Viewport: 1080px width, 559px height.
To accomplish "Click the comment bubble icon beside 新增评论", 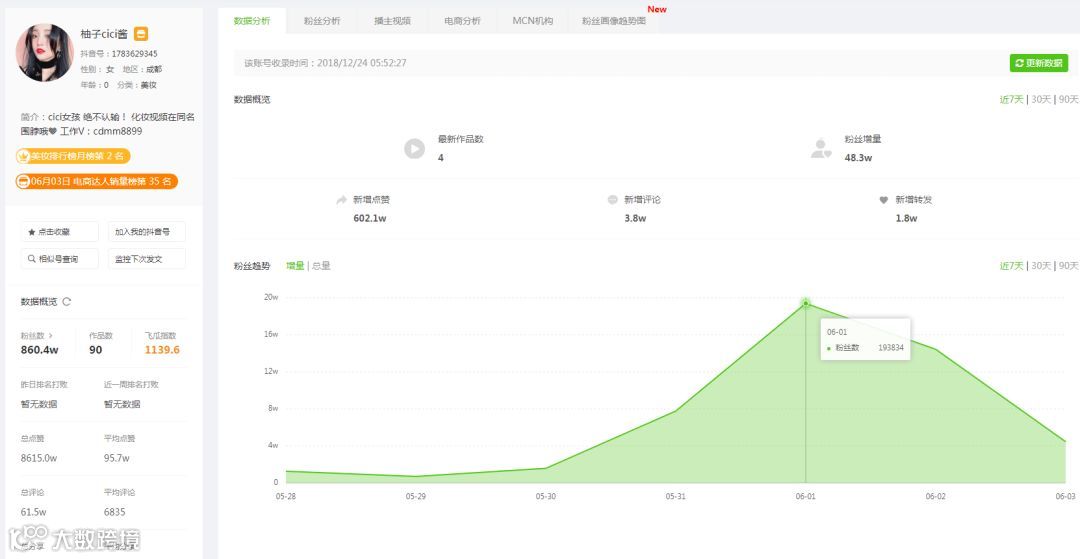I will point(612,200).
